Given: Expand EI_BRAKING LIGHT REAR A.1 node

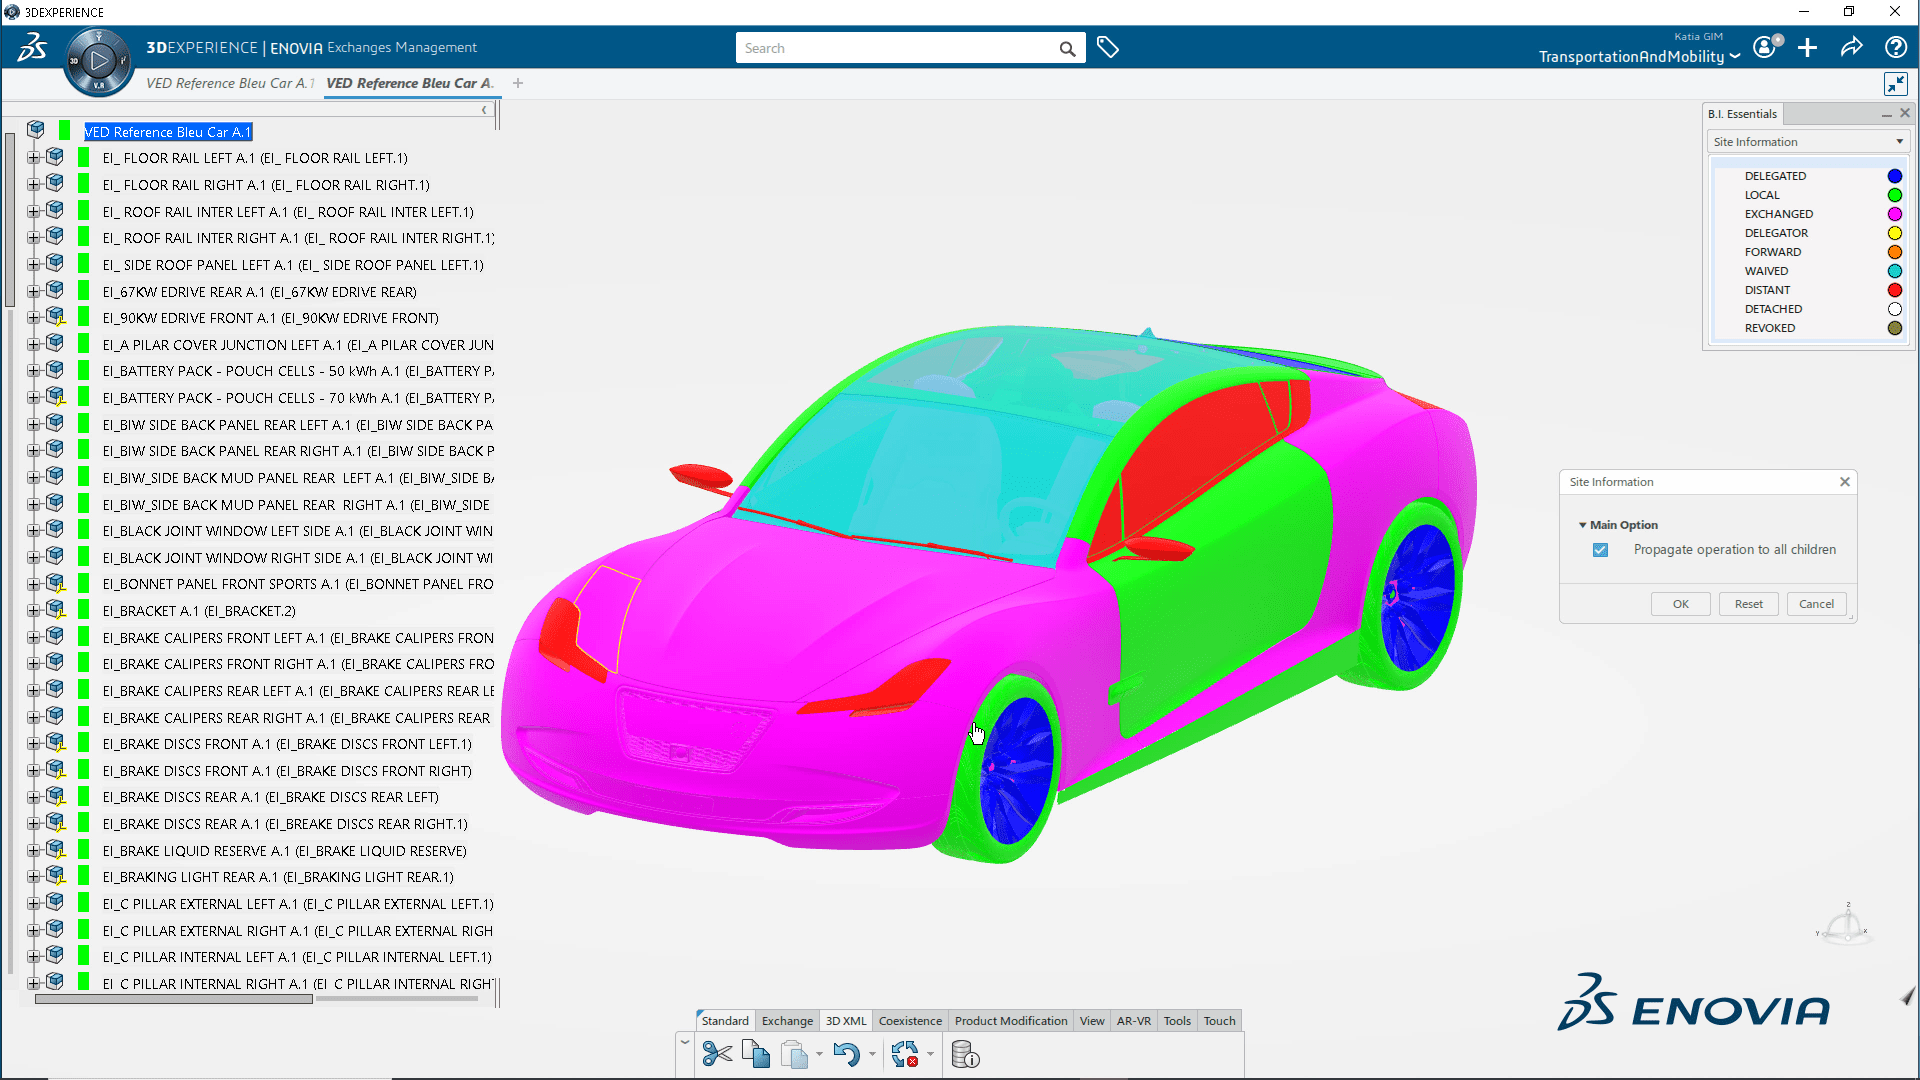Looking at the screenshot, I should (33, 877).
